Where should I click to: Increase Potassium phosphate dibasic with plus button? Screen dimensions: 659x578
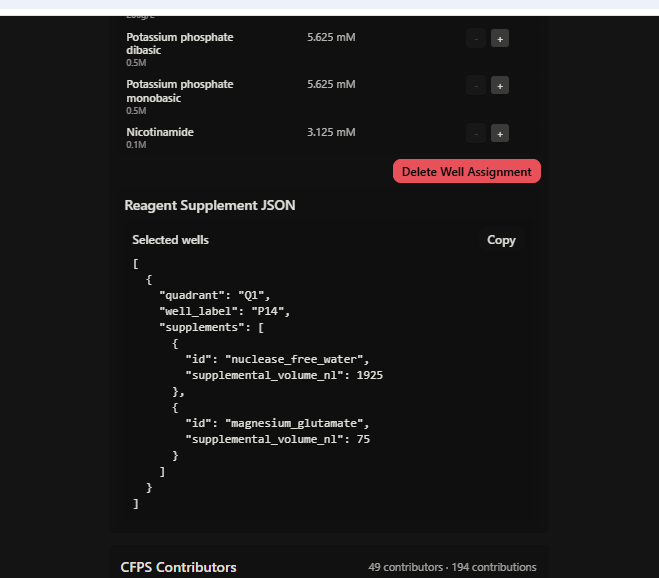point(500,39)
